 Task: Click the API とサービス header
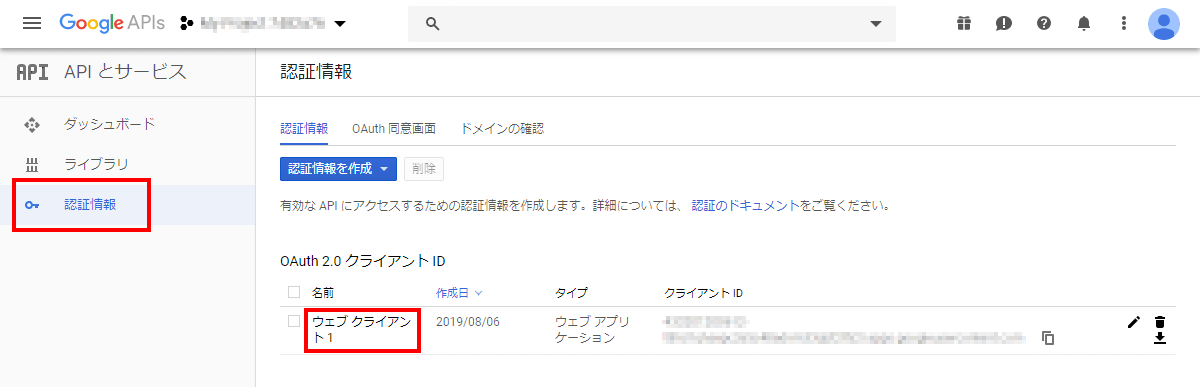(x=125, y=72)
